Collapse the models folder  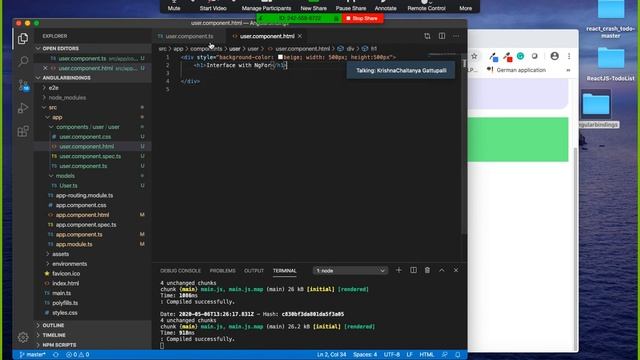click(65, 176)
